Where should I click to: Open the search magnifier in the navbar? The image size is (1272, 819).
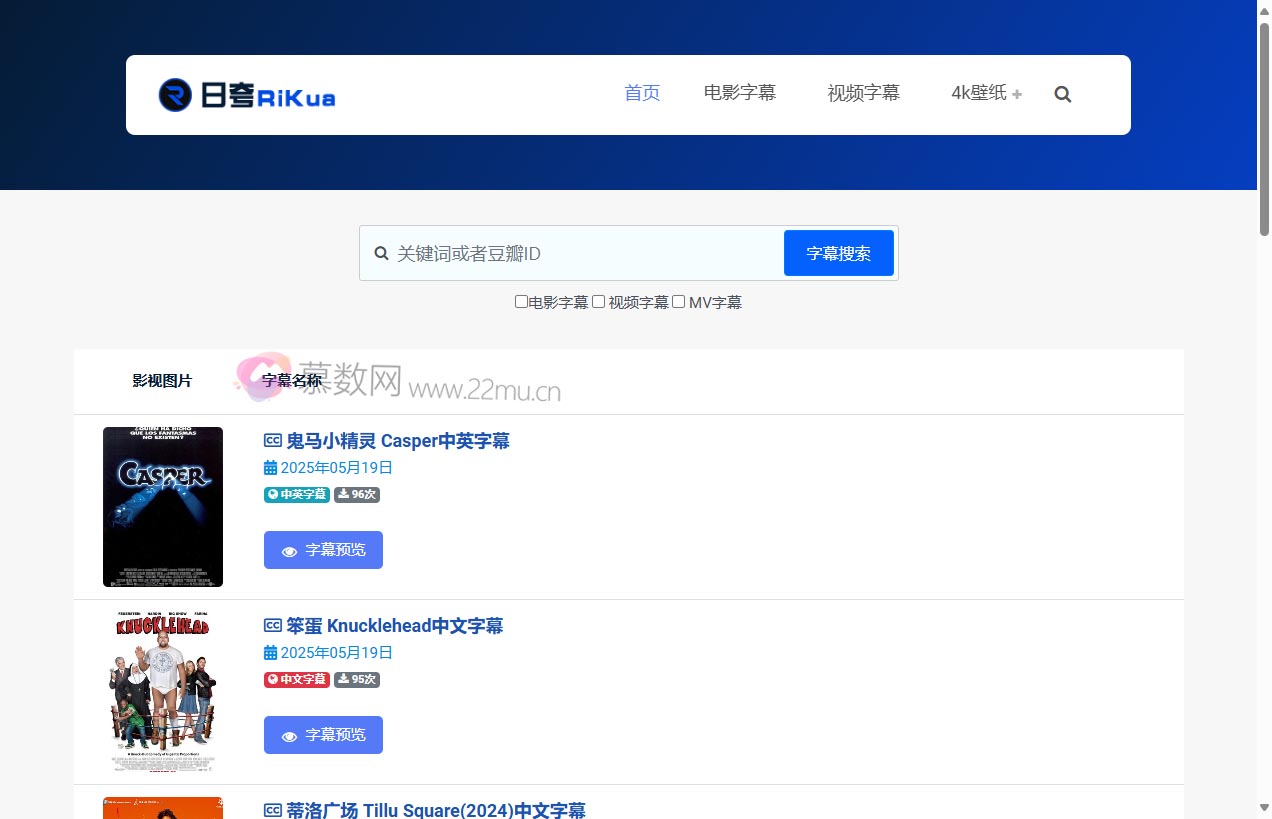click(x=1062, y=94)
